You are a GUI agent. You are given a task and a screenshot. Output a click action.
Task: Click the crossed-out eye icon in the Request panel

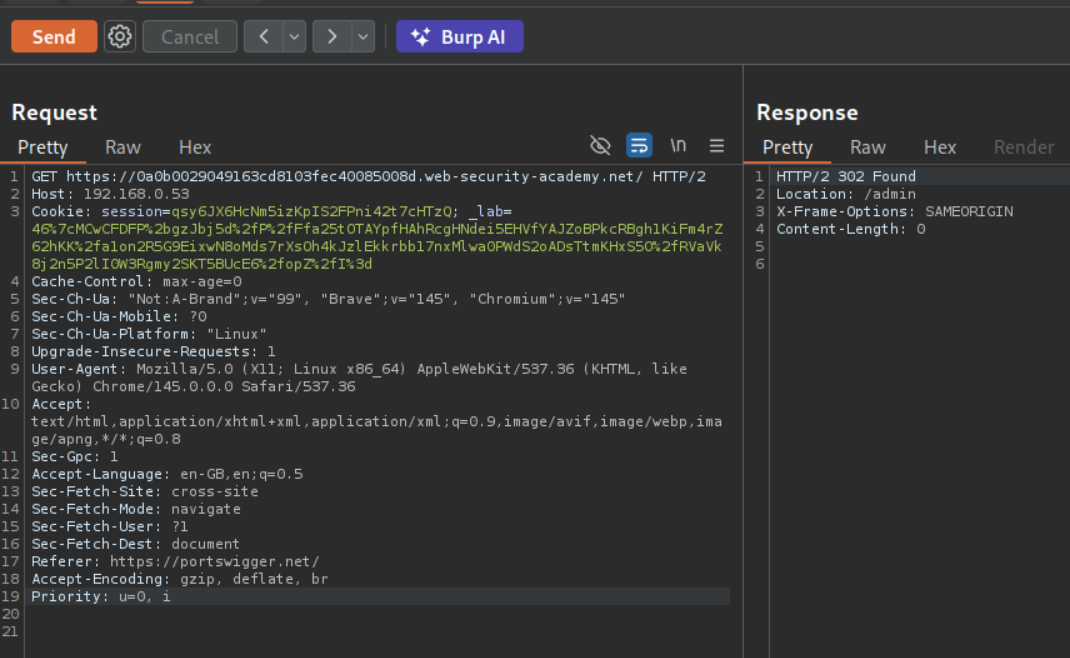click(600, 146)
